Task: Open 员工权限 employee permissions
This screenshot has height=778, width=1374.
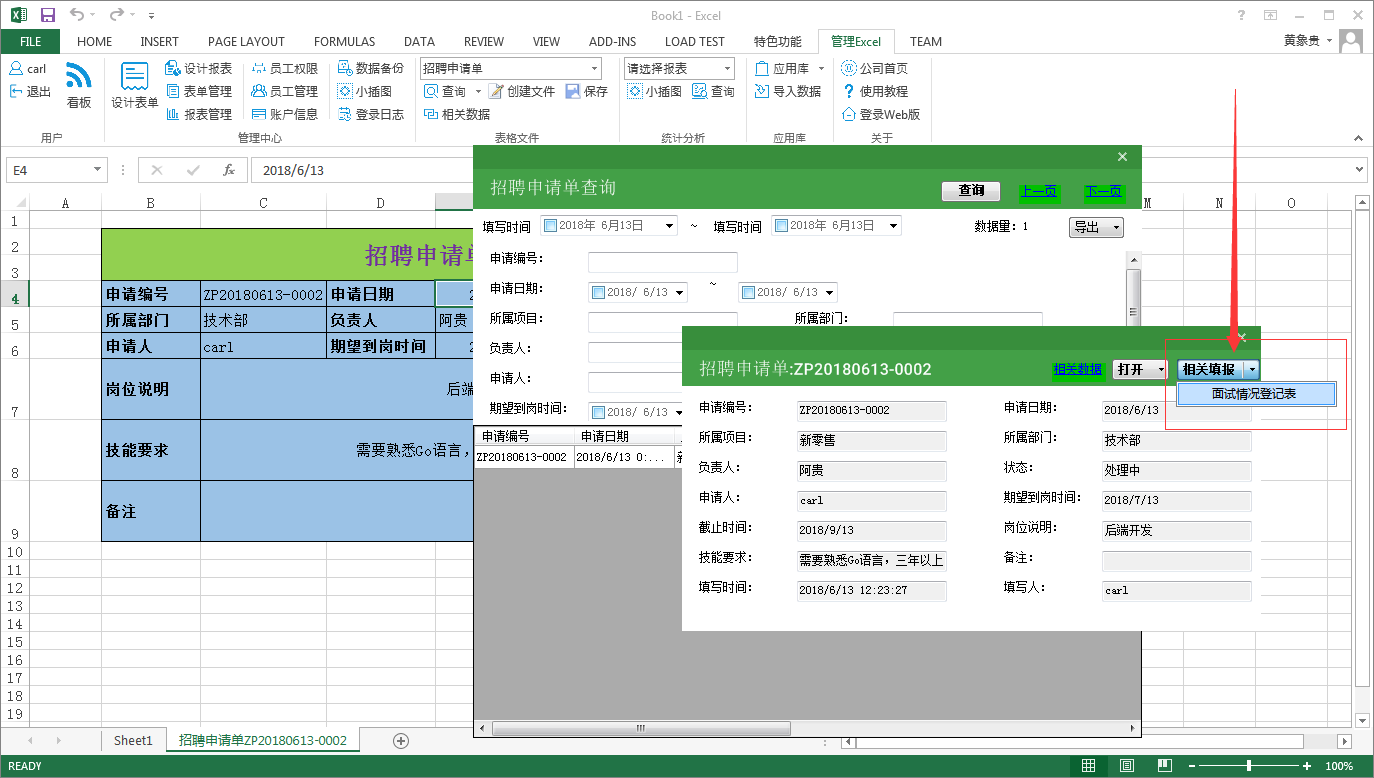Action: (x=284, y=68)
